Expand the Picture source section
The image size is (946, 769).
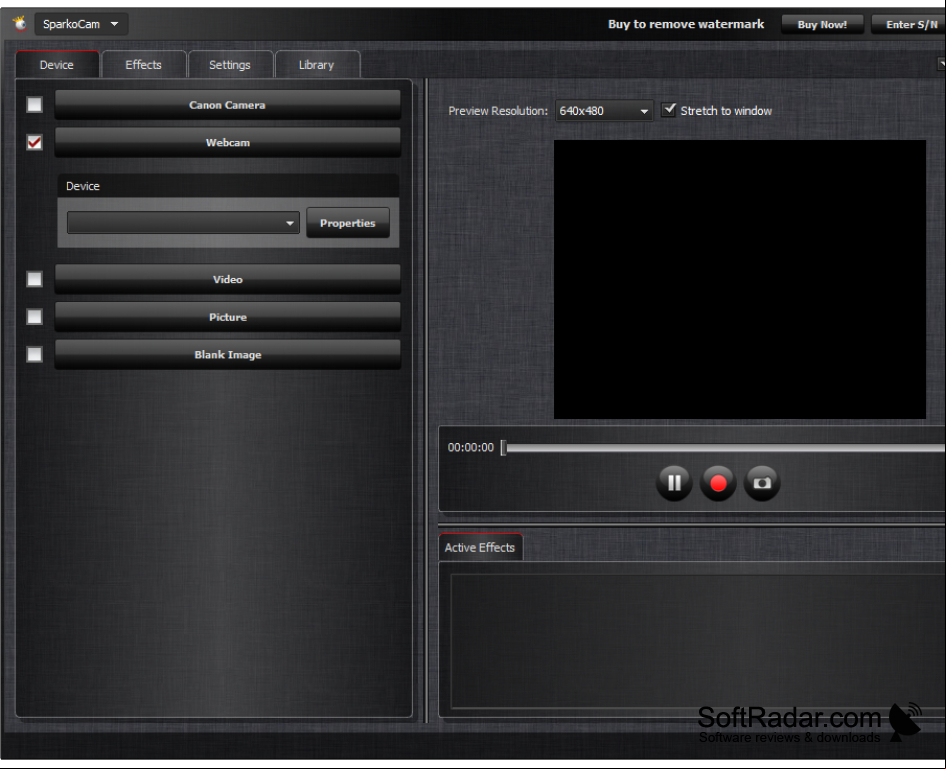tap(227, 317)
